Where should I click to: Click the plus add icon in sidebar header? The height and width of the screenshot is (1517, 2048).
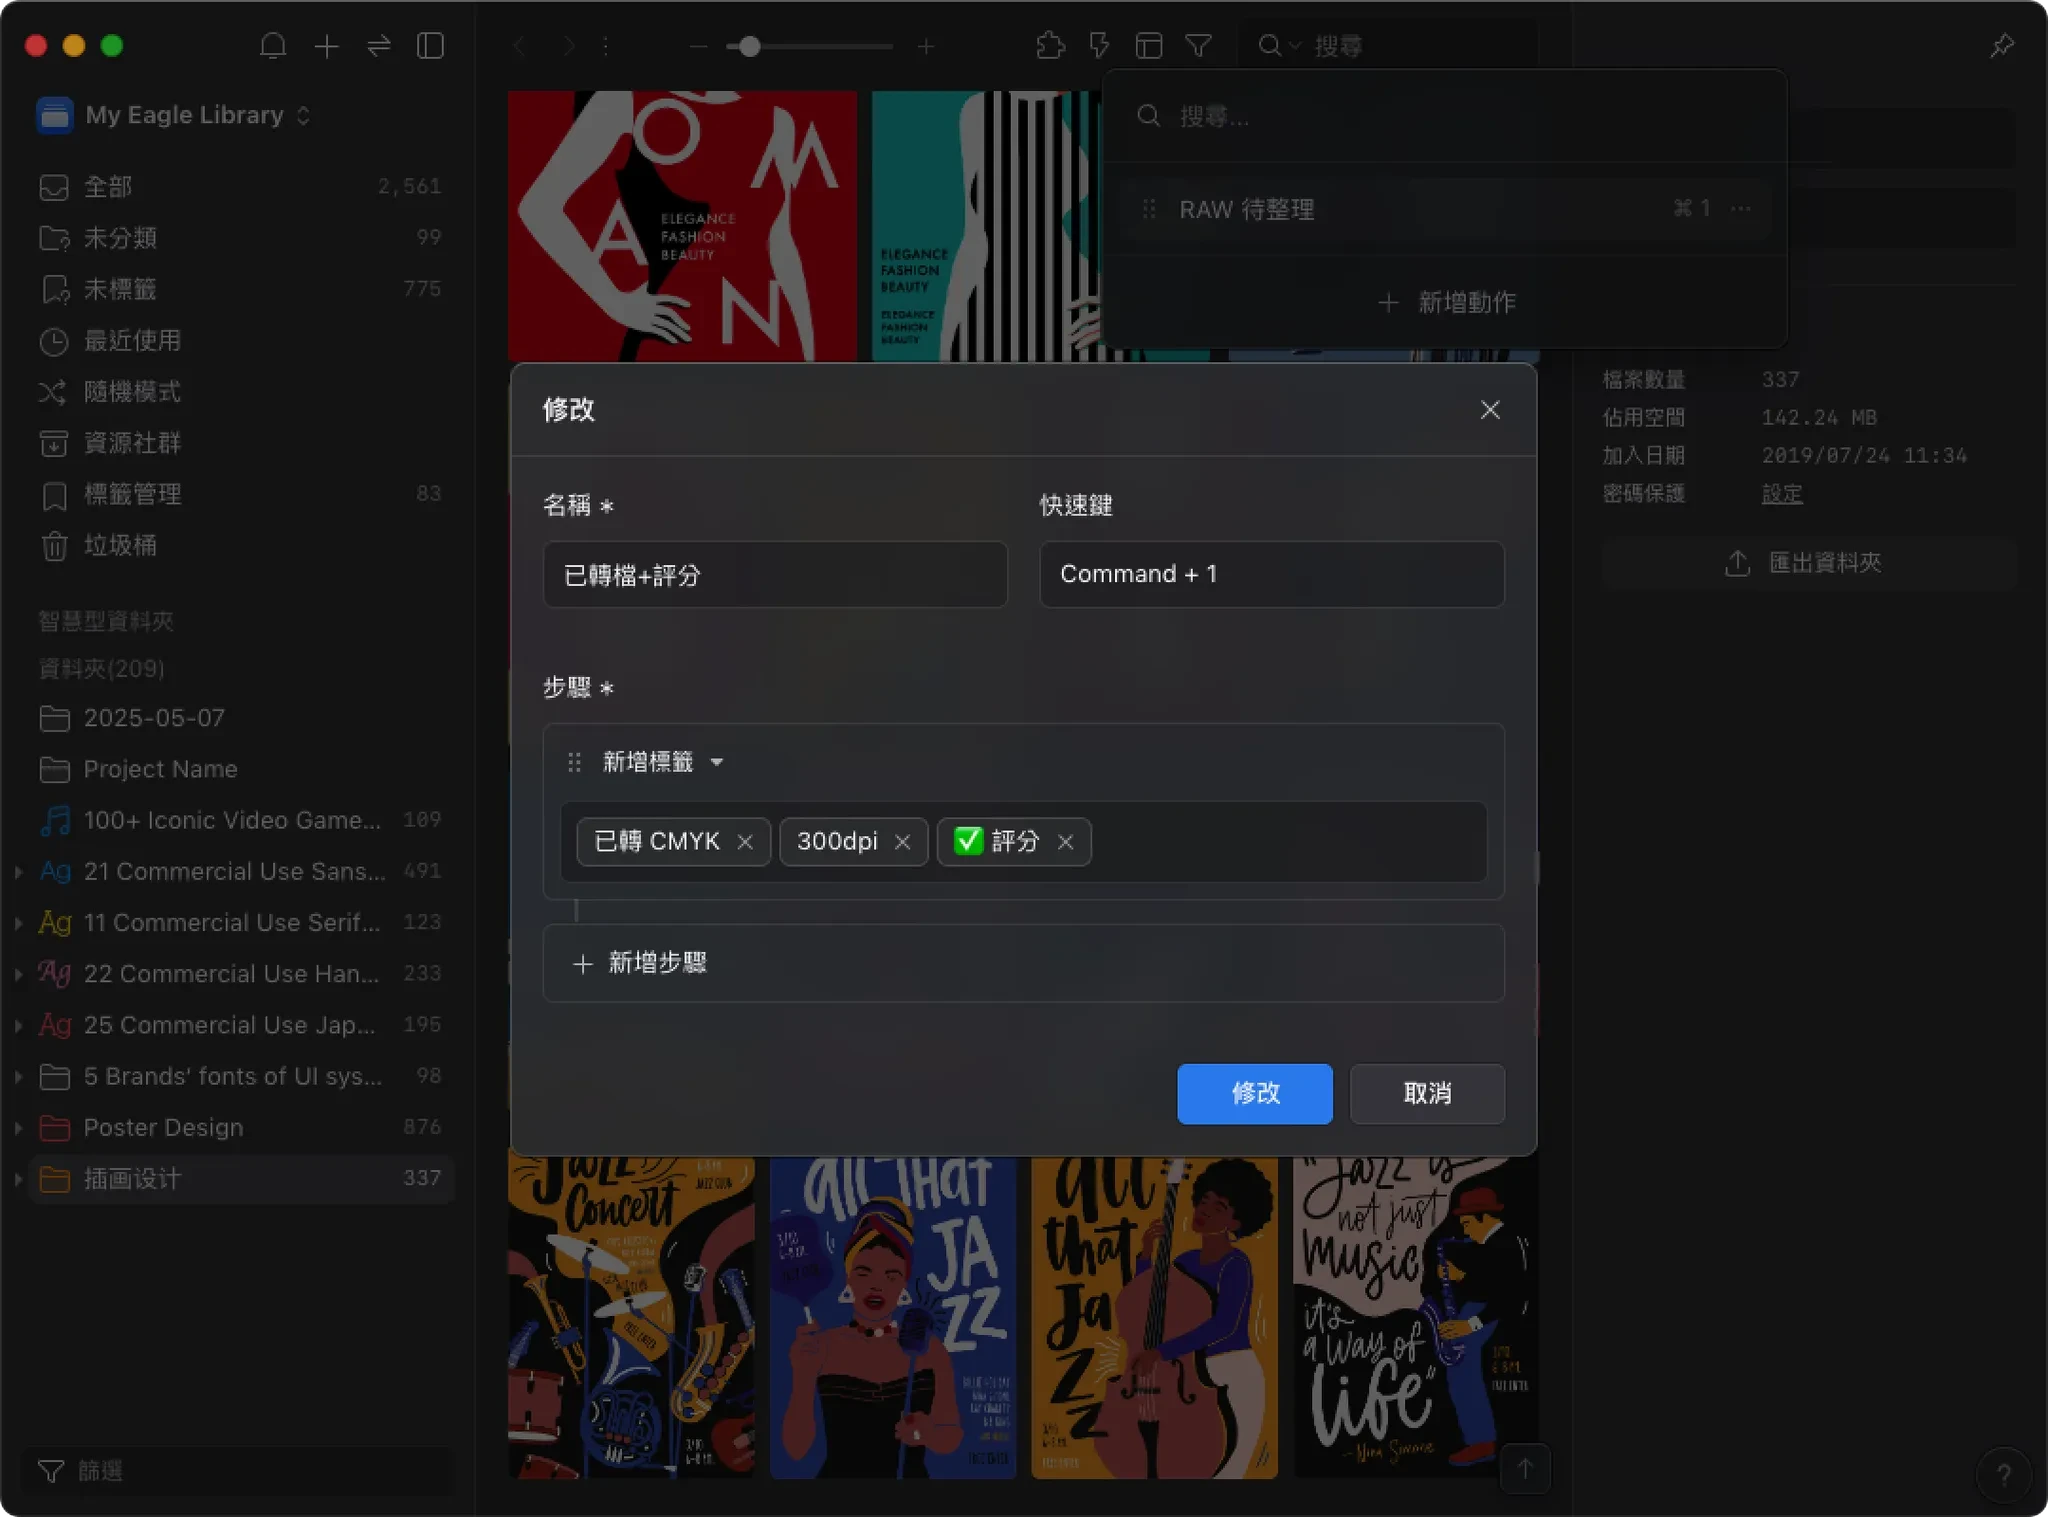pos(326,46)
